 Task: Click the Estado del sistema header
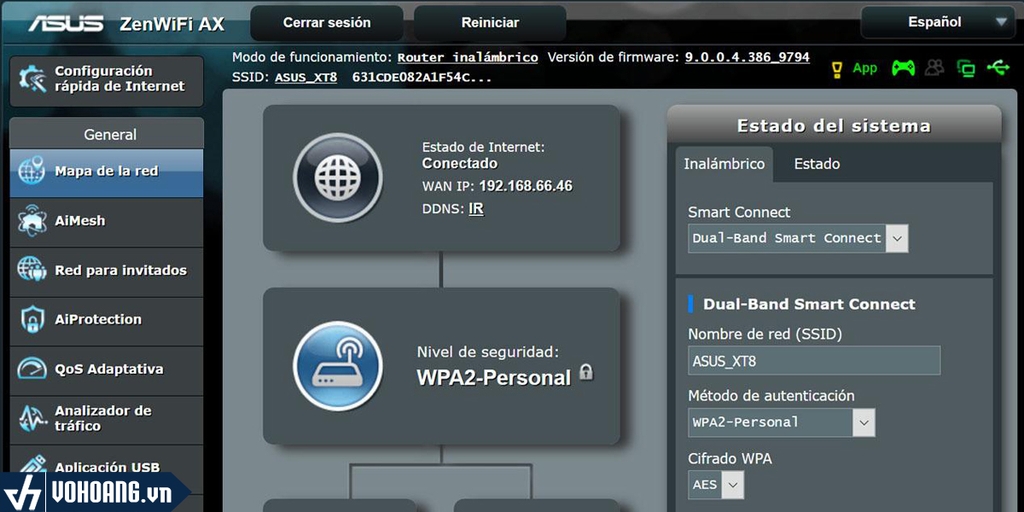point(834,126)
